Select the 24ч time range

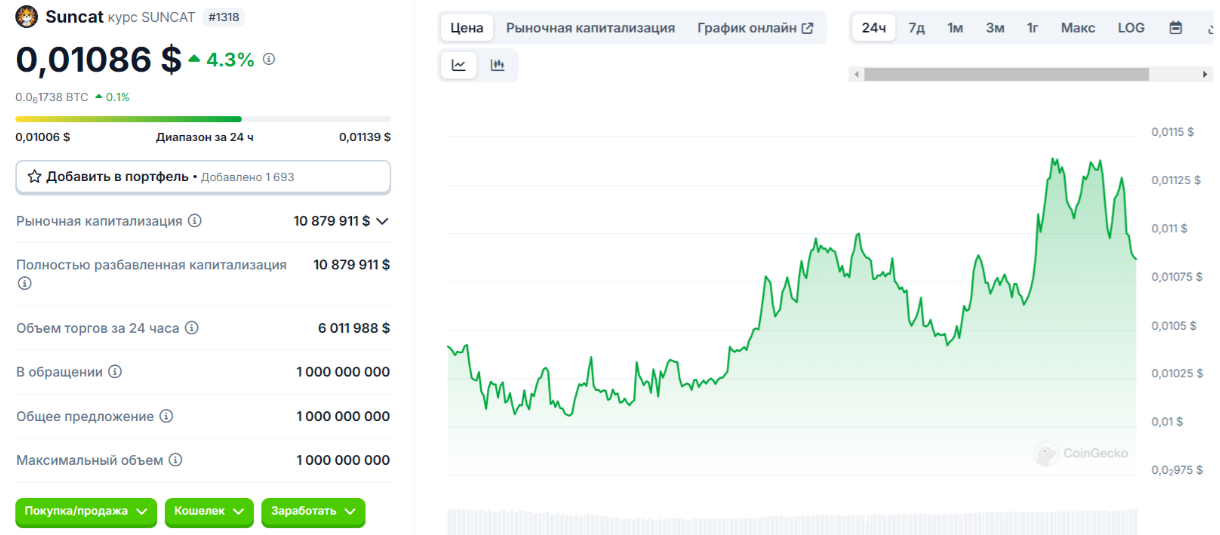click(x=874, y=27)
